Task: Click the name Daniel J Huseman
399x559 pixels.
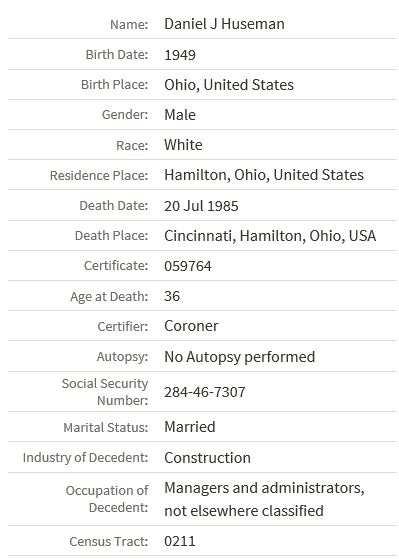Action: click(x=224, y=24)
